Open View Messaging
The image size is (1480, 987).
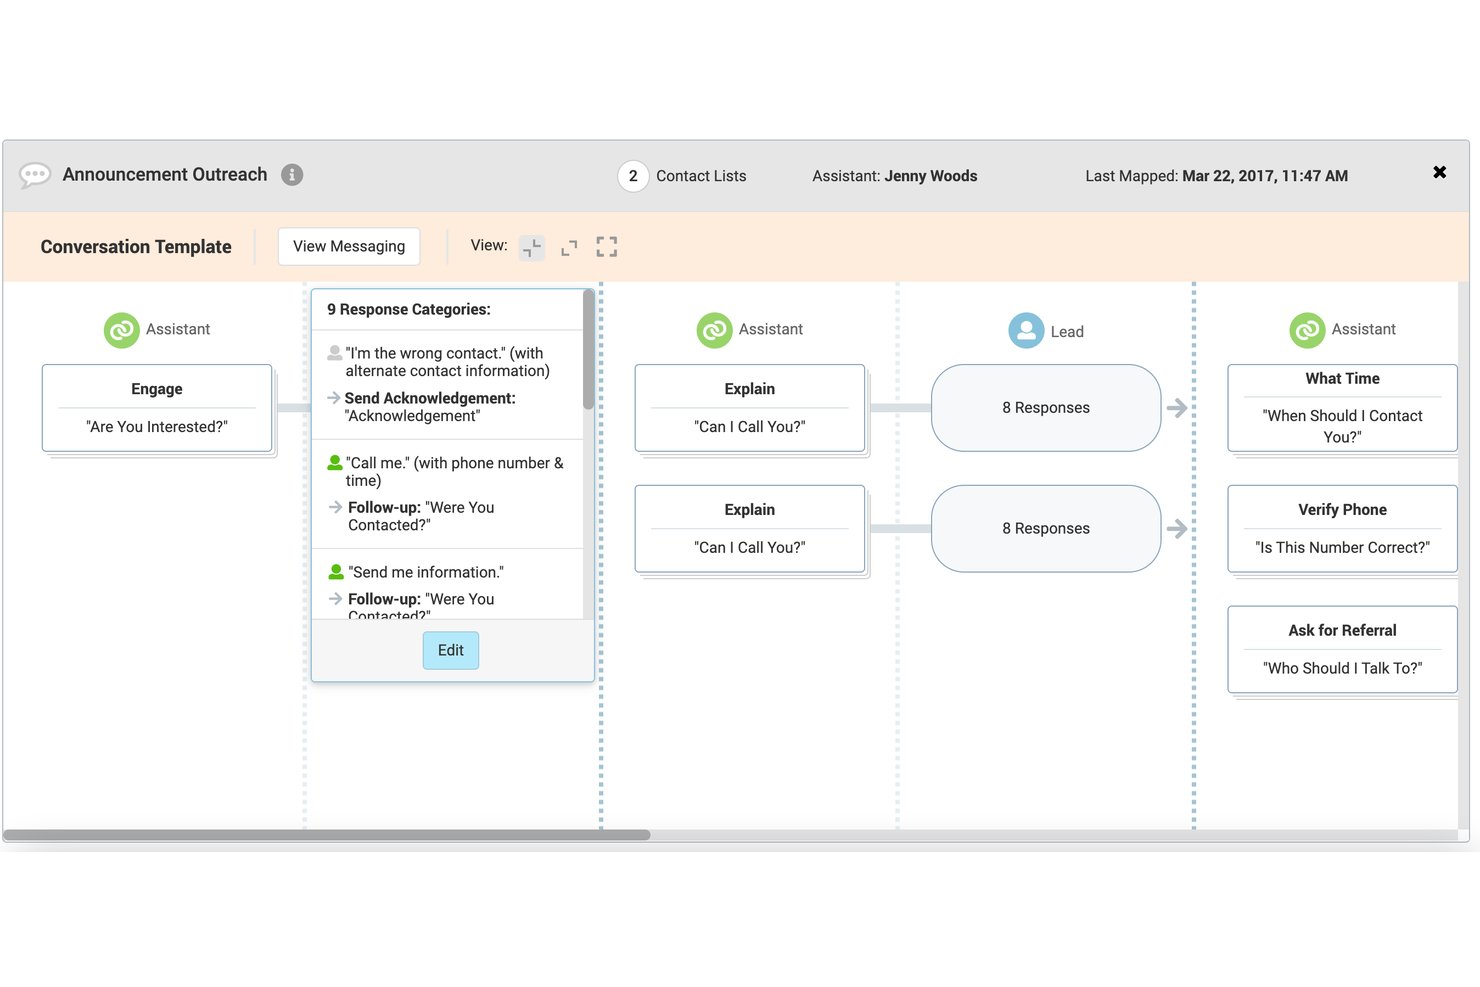pos(349,247)
